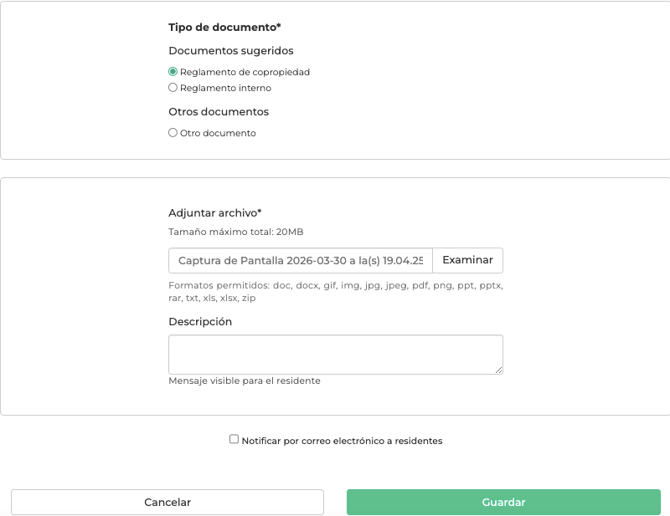Screen dimensions: 670x516
Task: Click the Formatos permitidos help text
Action: point(335,291)
